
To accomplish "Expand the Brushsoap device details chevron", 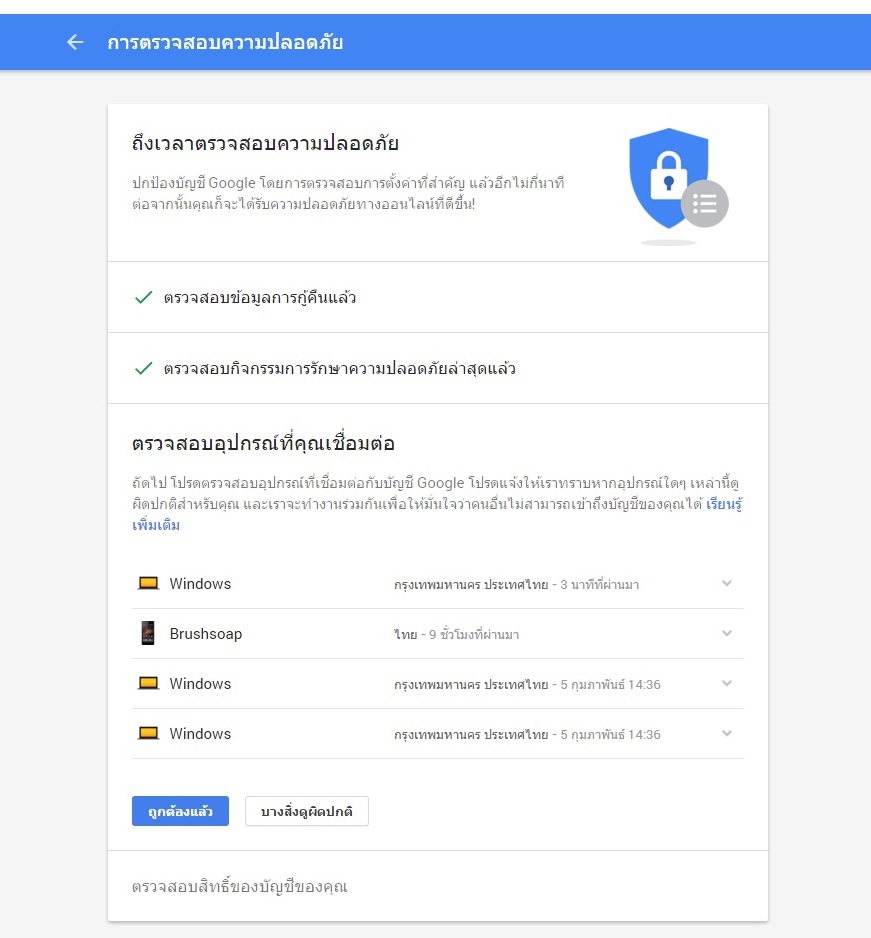I will [x=727, y=633].
